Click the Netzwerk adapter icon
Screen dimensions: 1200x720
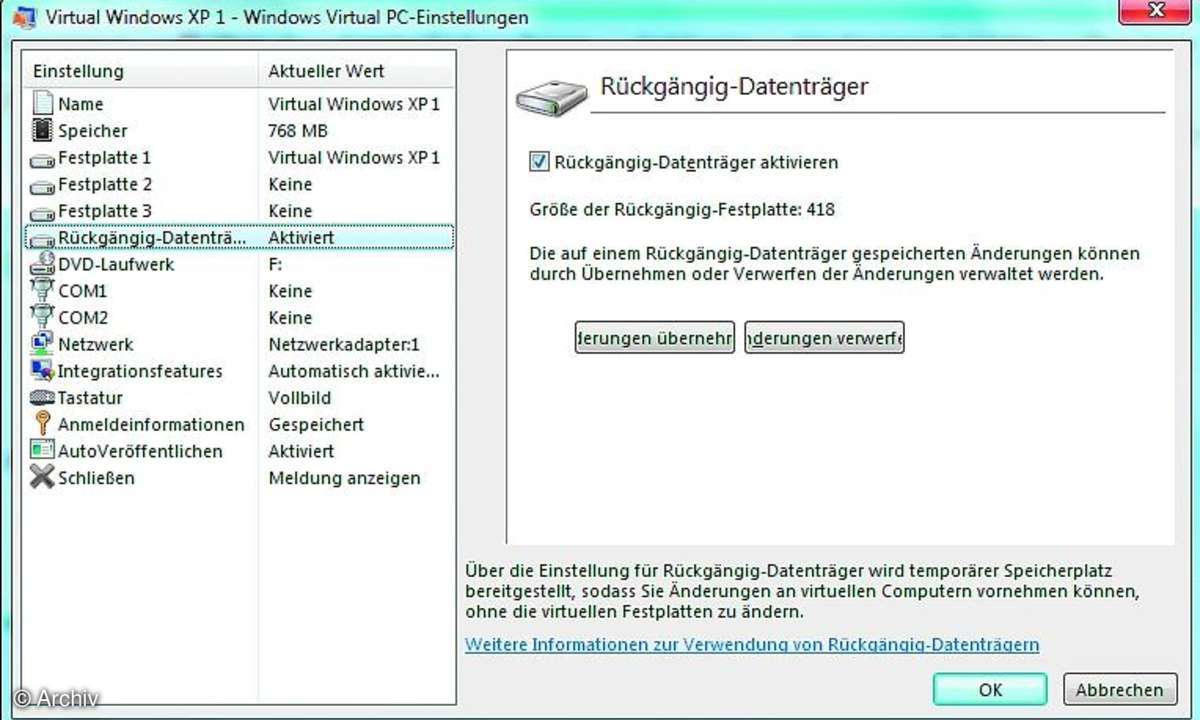coord(42,345)
